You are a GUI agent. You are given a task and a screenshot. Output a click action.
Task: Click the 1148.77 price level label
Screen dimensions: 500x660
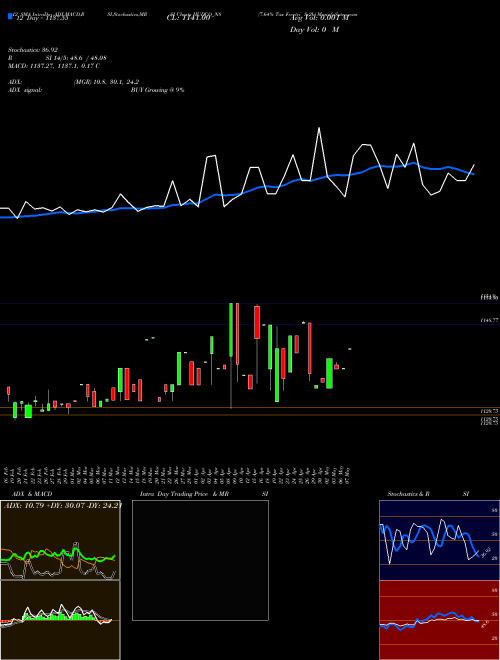point(489,320)
